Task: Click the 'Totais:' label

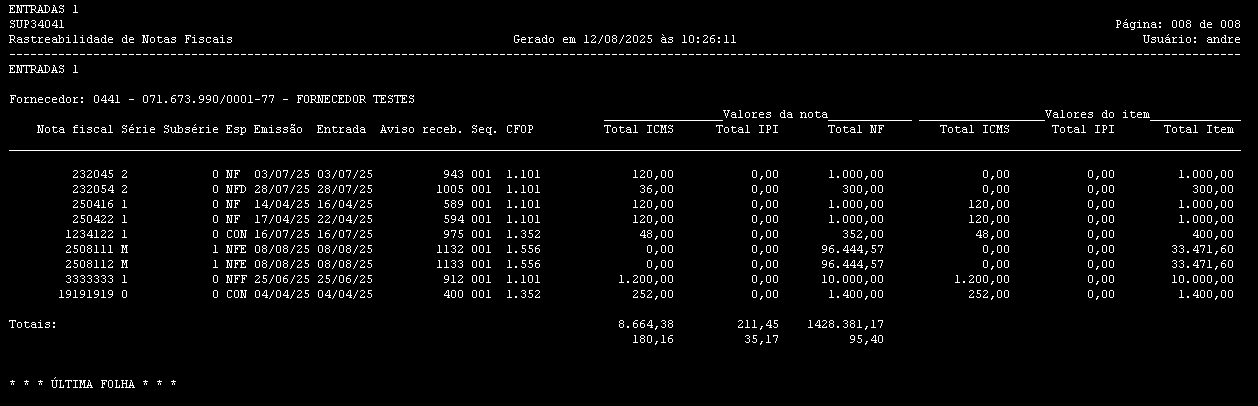Action: click(33, 324)
